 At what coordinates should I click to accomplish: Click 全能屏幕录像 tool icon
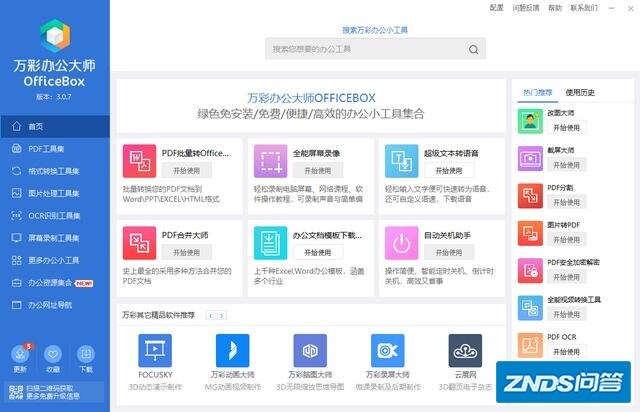[271, 161]
